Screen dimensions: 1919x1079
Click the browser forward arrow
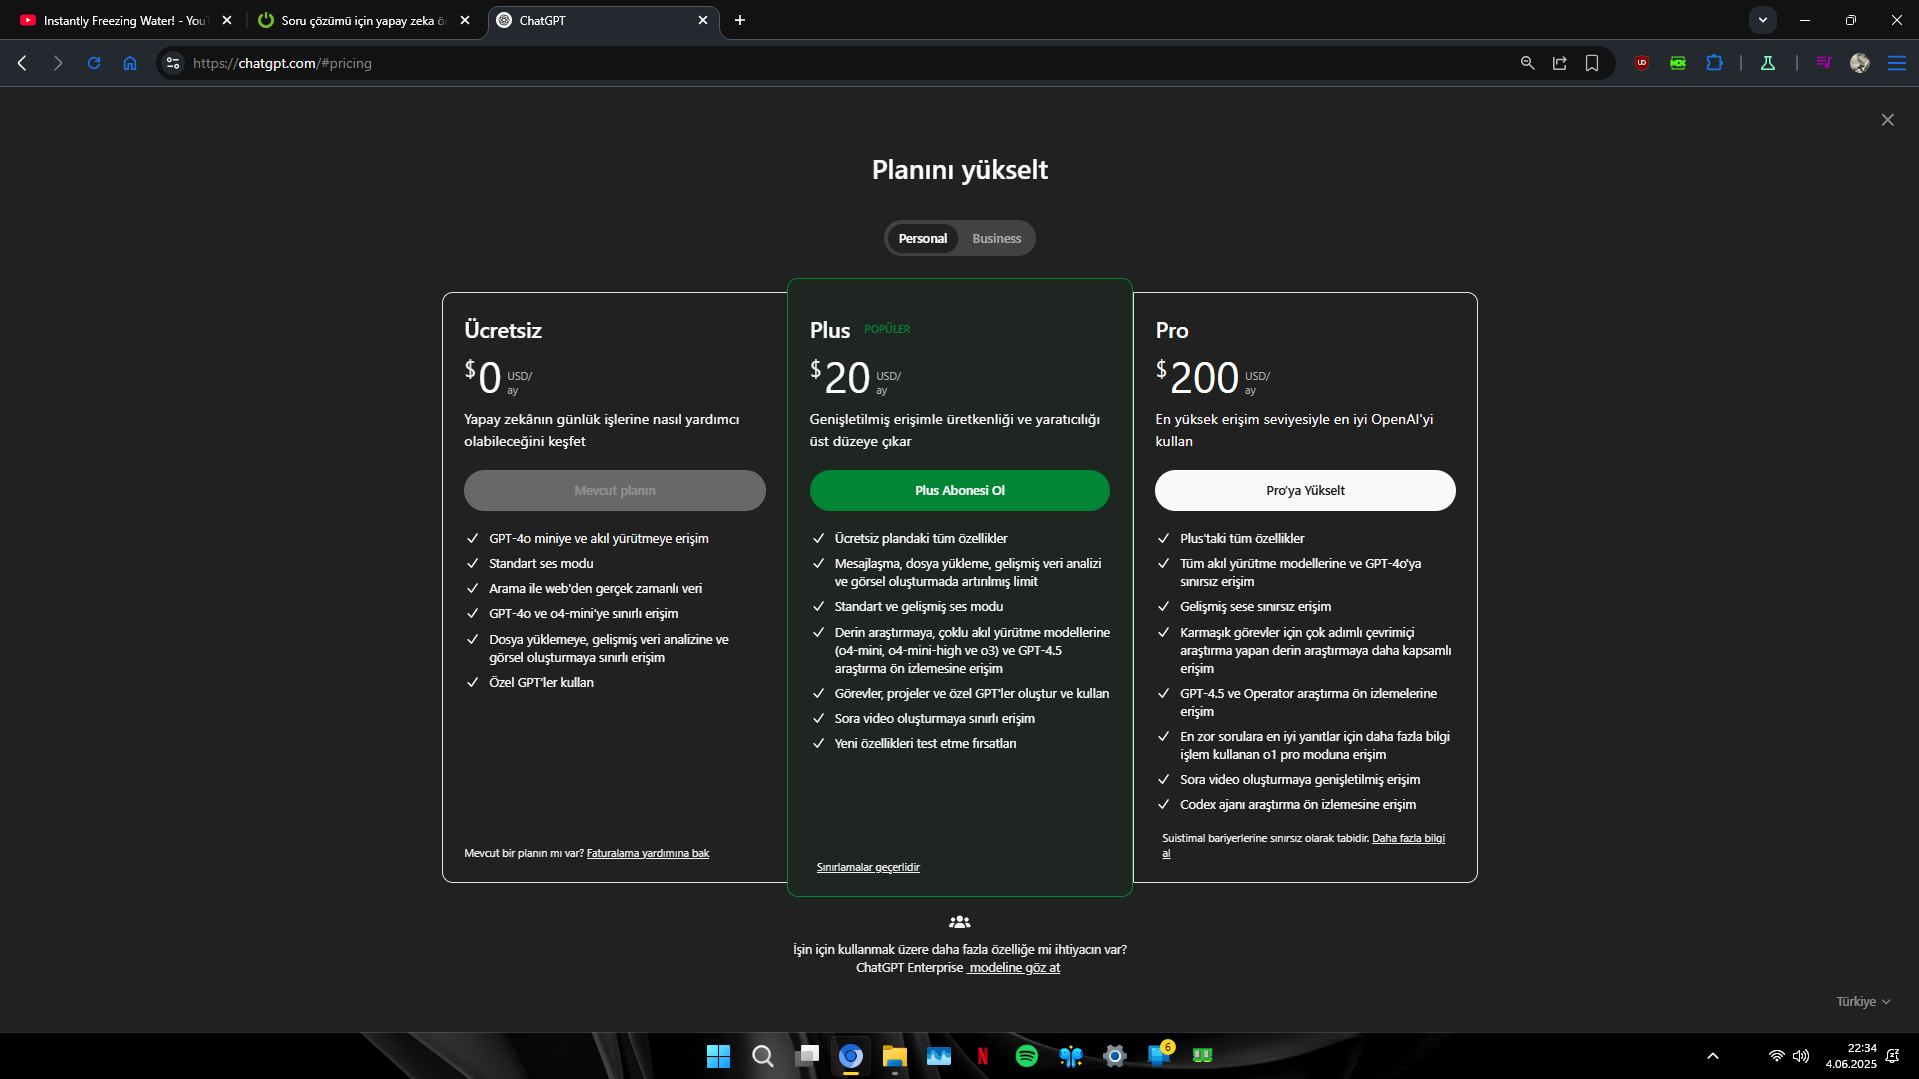tap(58, 63)
